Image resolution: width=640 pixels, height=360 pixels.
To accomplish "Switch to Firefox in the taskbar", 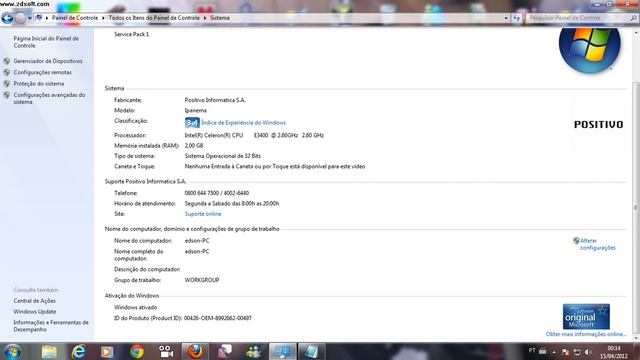I will 195,351.
